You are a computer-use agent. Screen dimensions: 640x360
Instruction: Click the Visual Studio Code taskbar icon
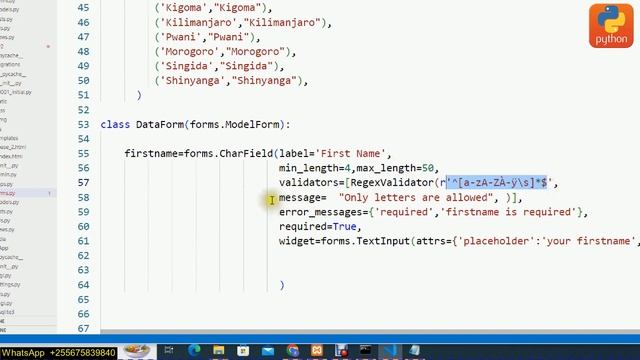coord(390,350)
